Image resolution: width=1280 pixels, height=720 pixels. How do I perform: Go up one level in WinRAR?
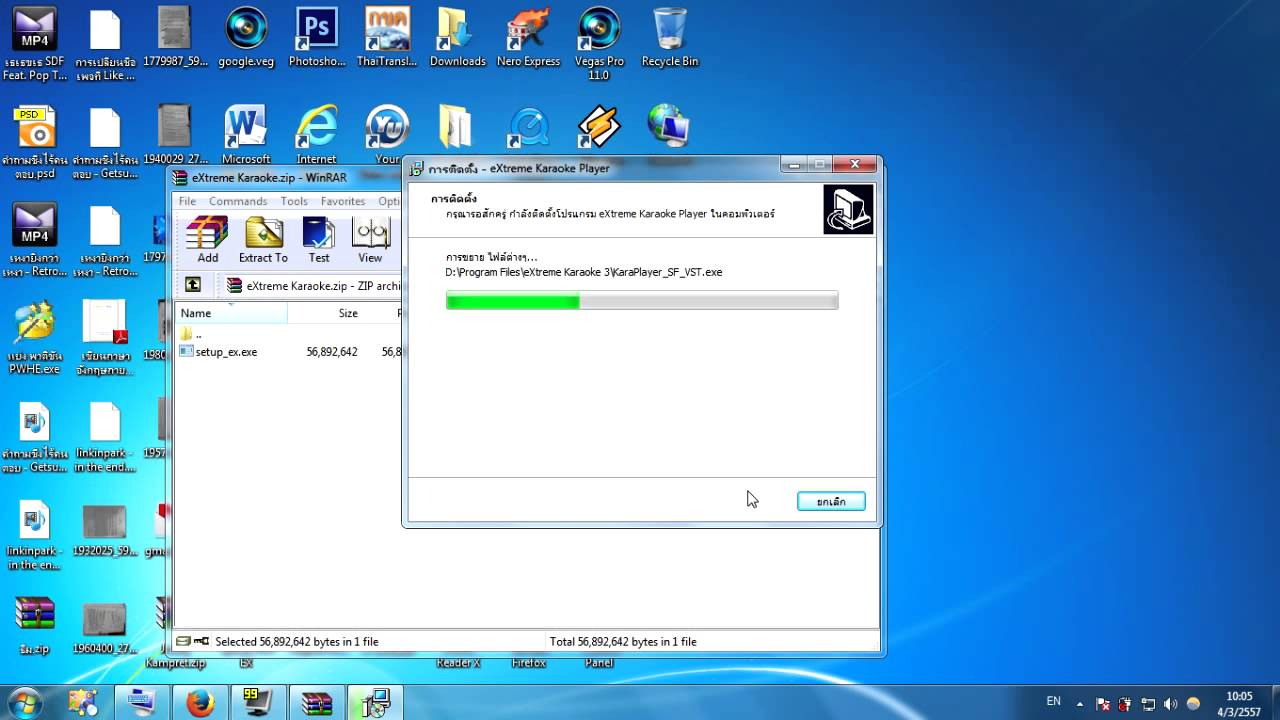(x=193, y=285)
